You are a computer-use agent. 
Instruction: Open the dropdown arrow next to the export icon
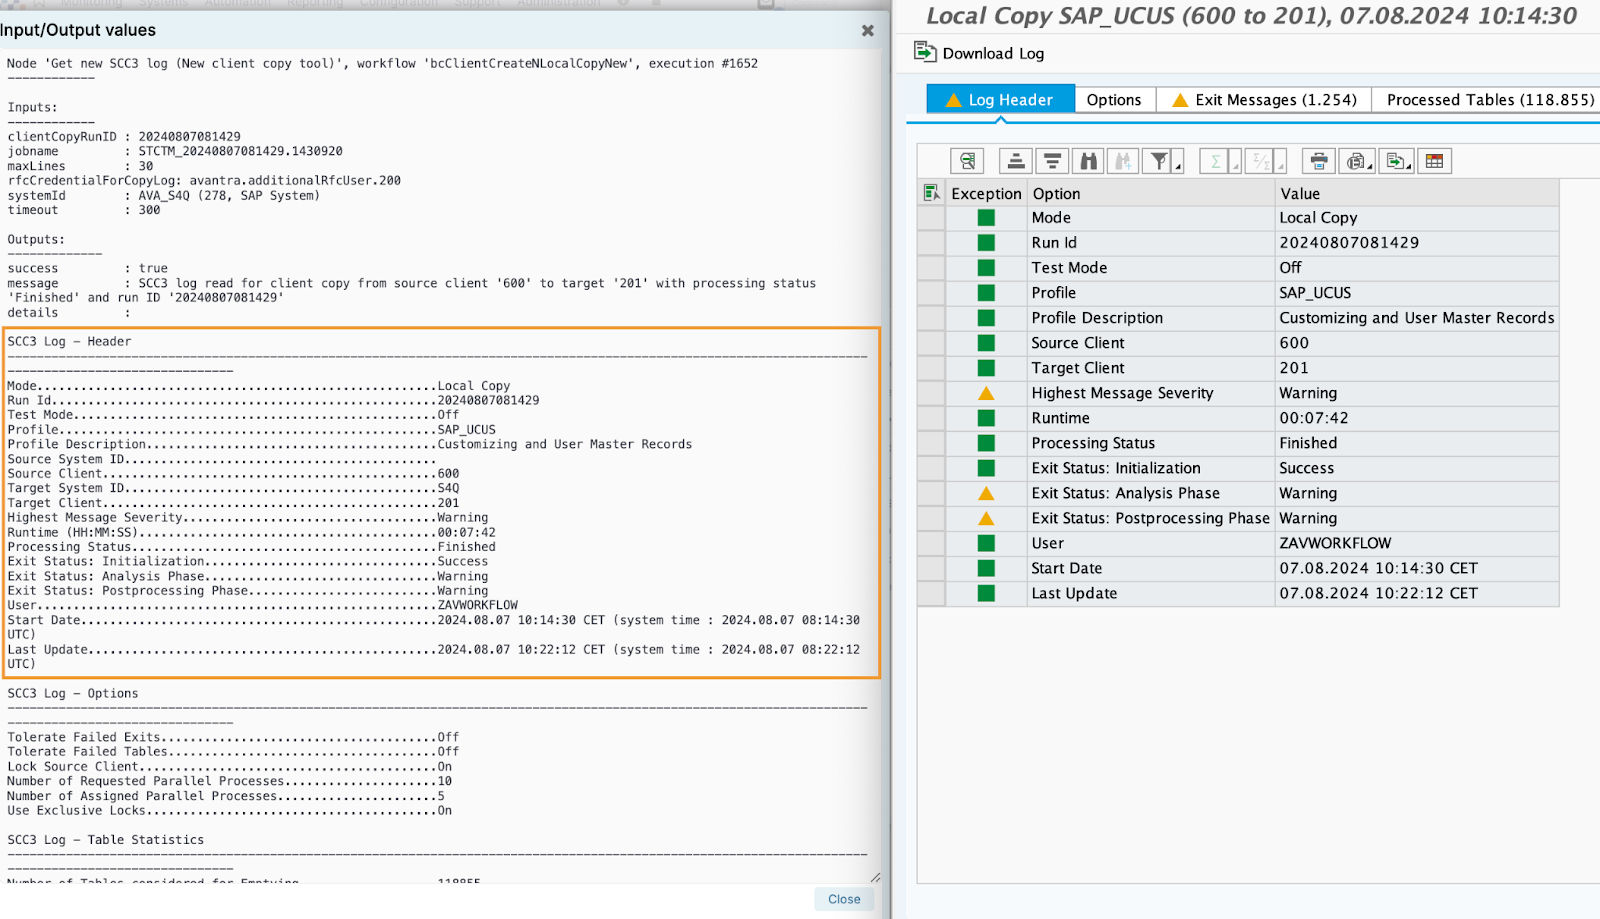coord(1408,167)
